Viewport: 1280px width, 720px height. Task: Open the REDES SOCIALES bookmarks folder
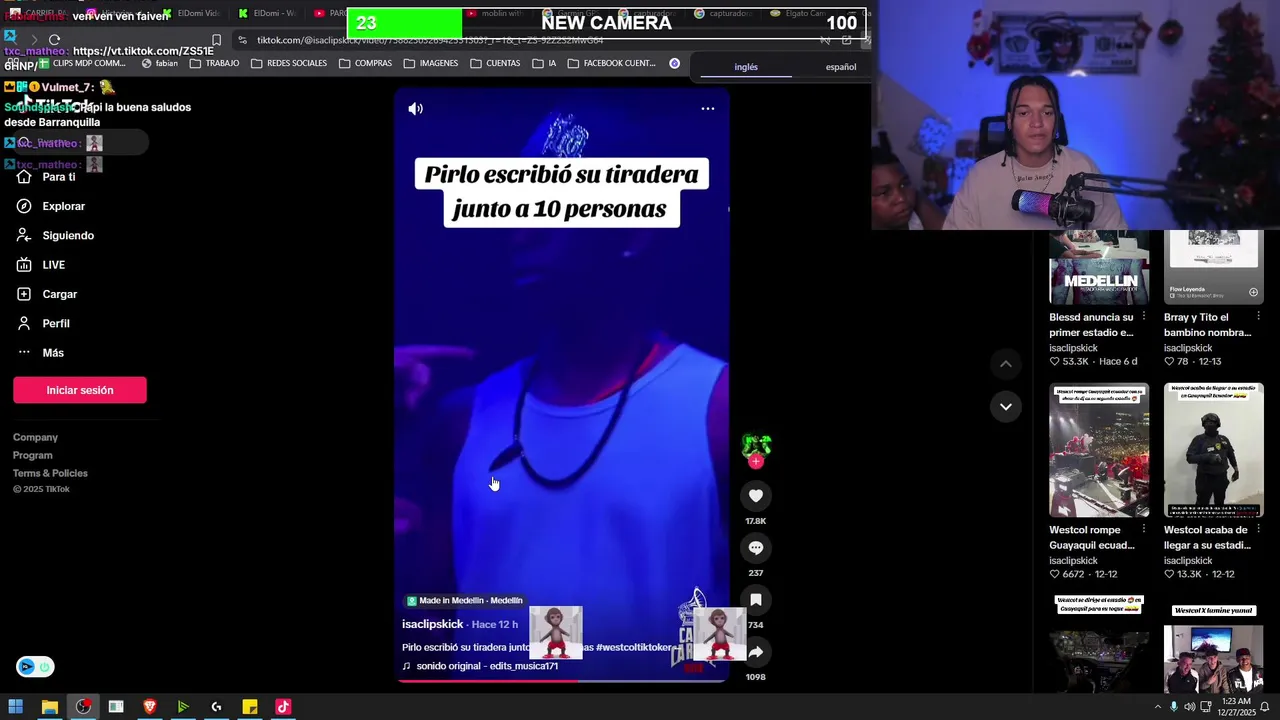289,63
